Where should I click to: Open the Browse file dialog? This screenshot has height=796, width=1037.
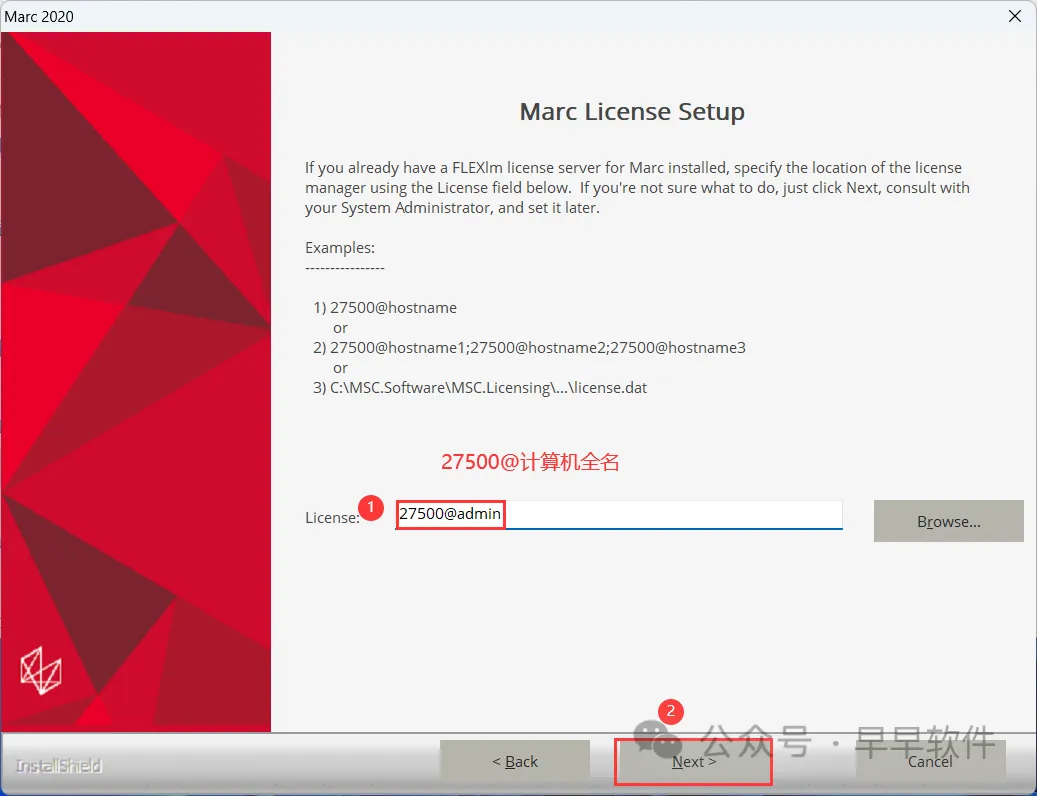tap(948, 521)
